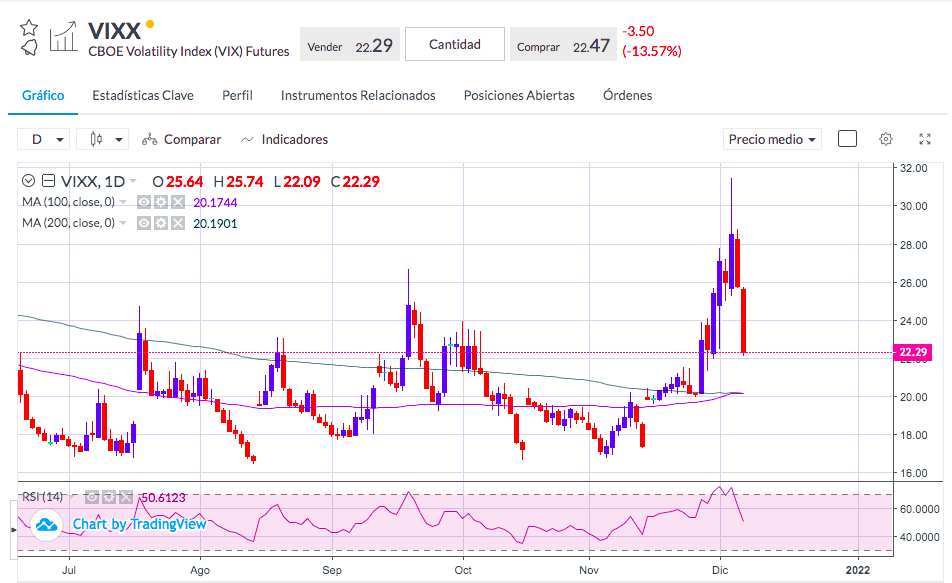952x583 pixels.
Task: Hide the MA 200 indicator via eye
Action: pos(144,223)
